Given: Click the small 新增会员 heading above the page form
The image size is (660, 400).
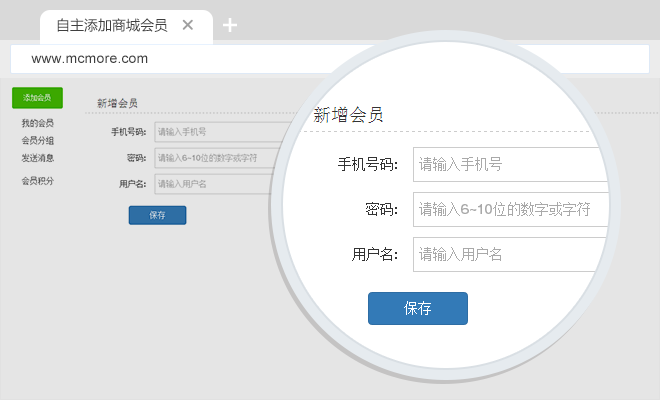Looking at the screenshot, I should click(117, 103).
